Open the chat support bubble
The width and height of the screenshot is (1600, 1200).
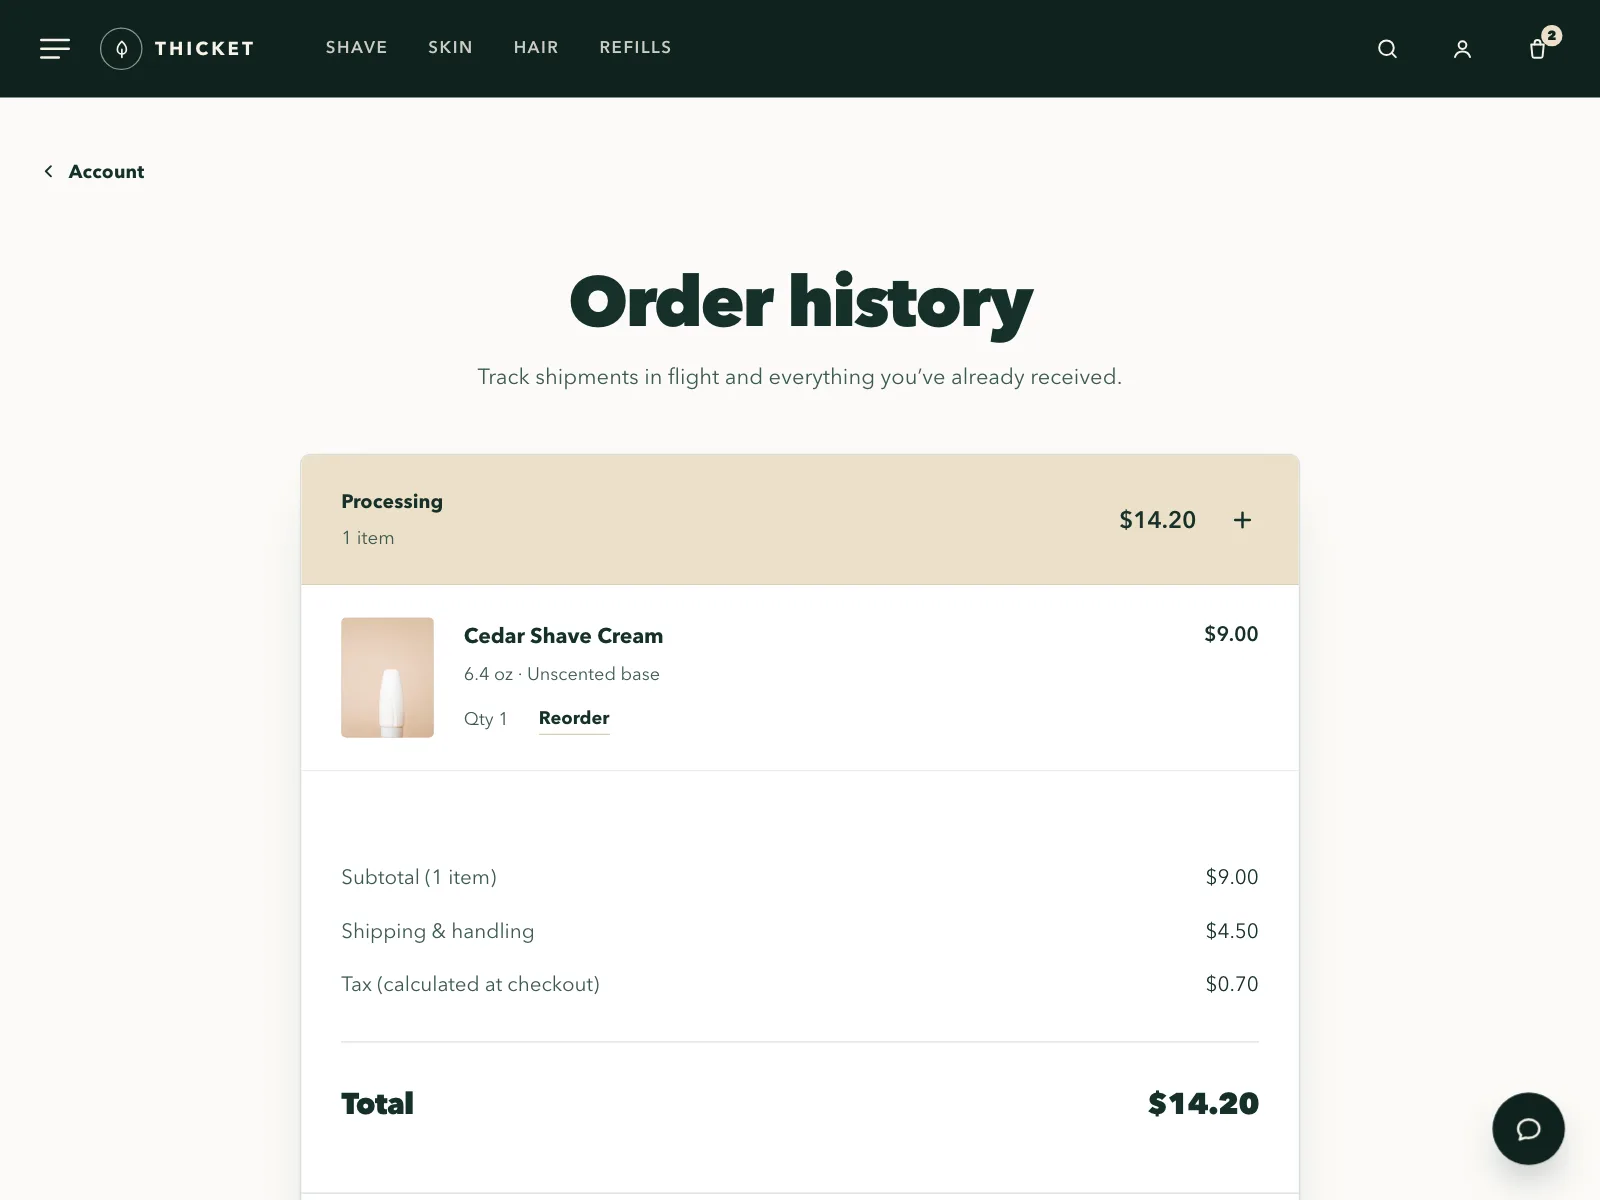[x=1528, y=1128]
